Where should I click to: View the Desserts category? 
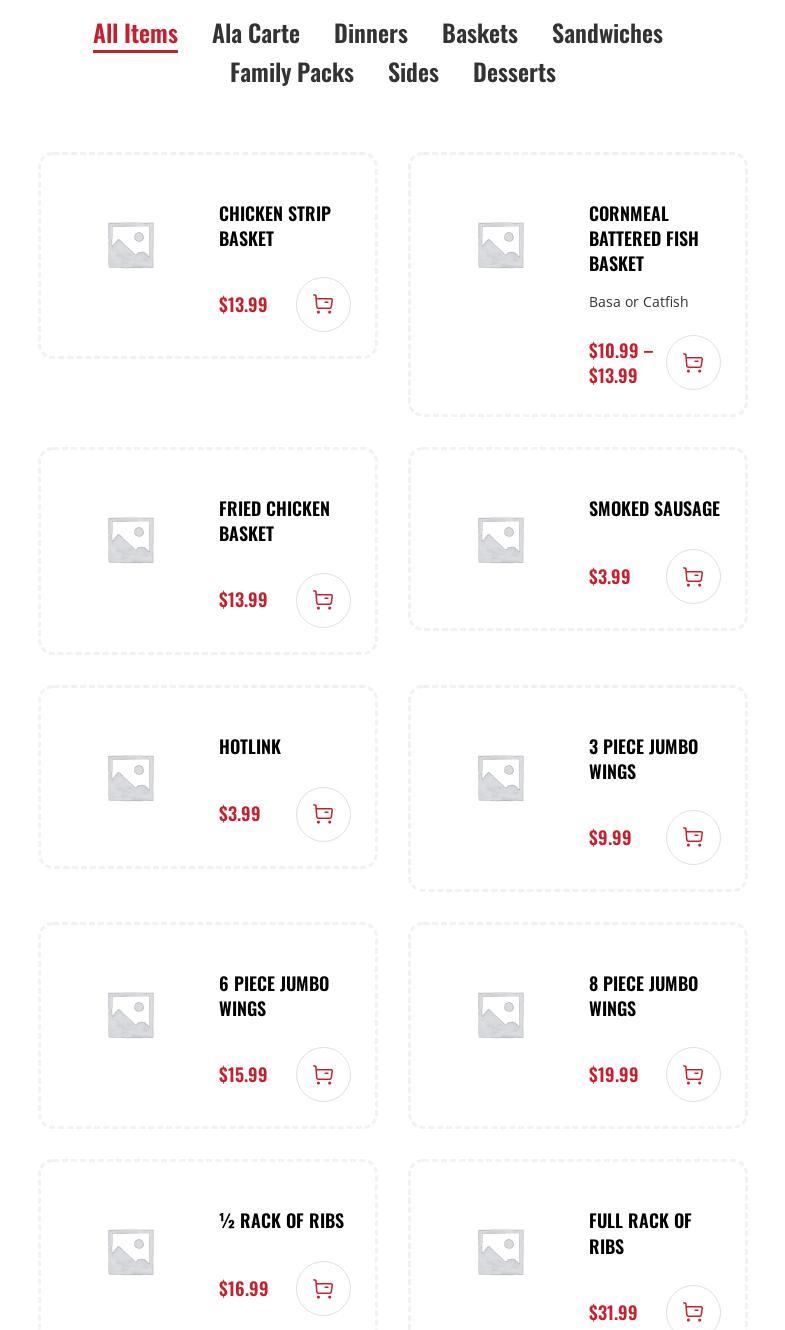coord(514,72)
